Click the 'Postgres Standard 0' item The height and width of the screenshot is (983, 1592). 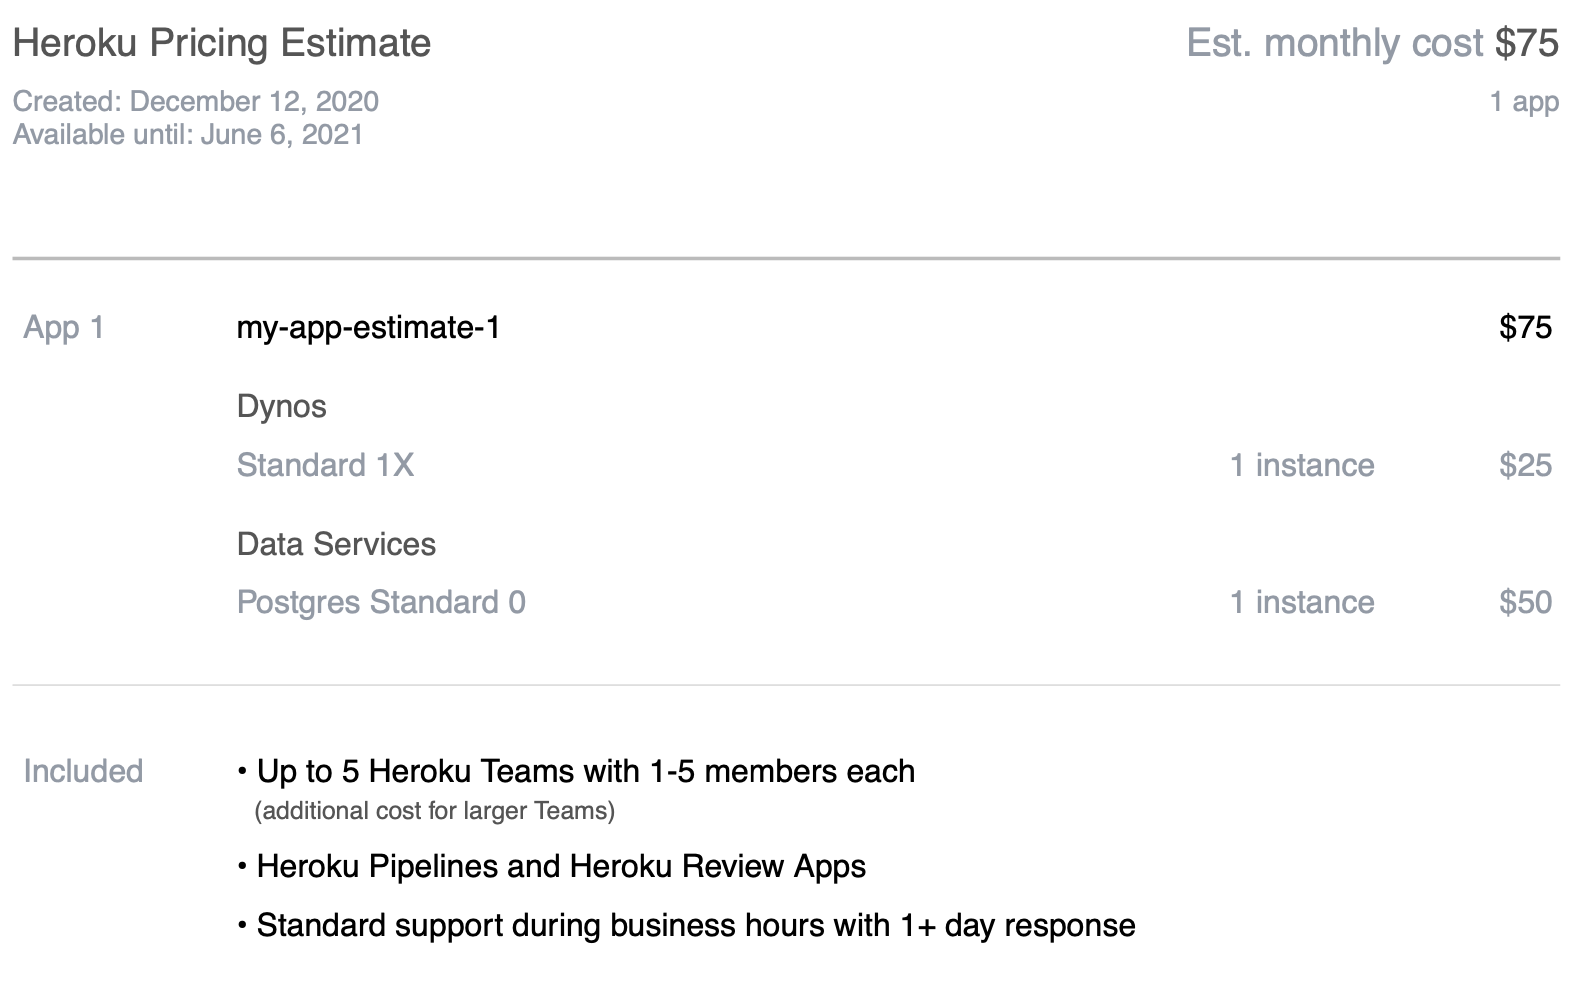(381, 602)
